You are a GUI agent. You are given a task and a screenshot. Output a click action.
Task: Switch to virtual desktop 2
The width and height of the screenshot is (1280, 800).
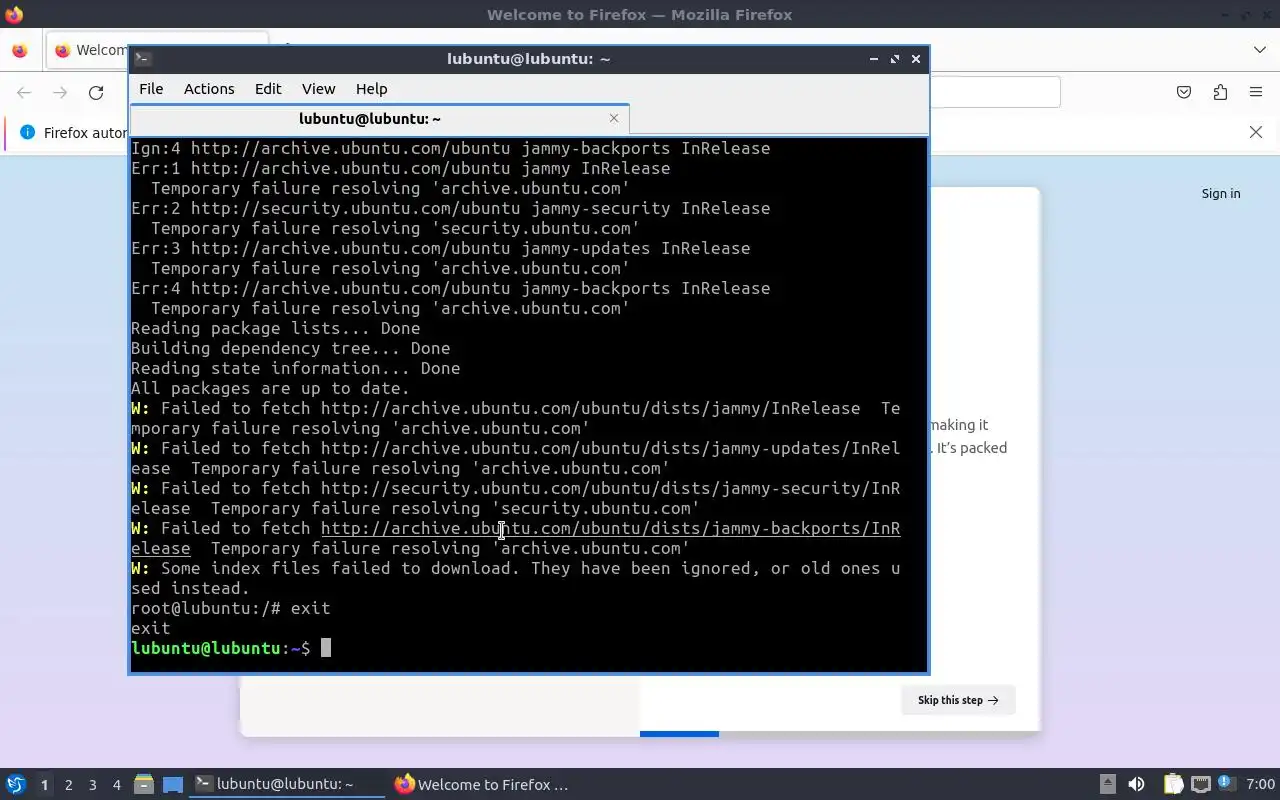68,785
